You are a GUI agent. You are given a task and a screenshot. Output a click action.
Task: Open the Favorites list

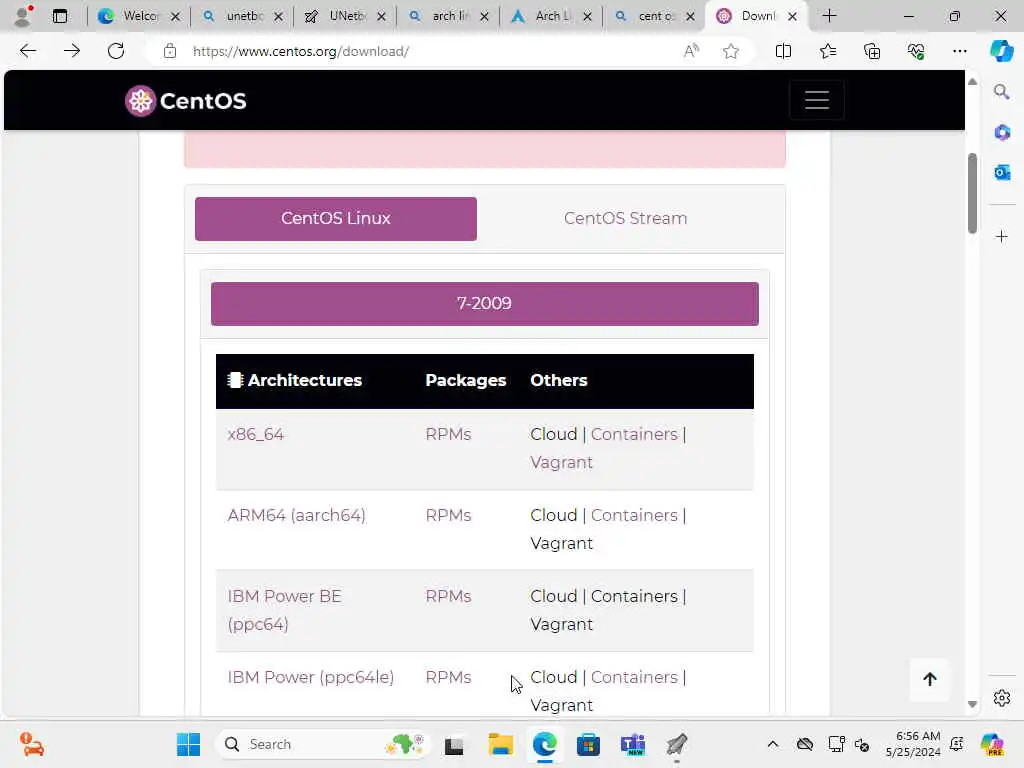pos(827,51)
